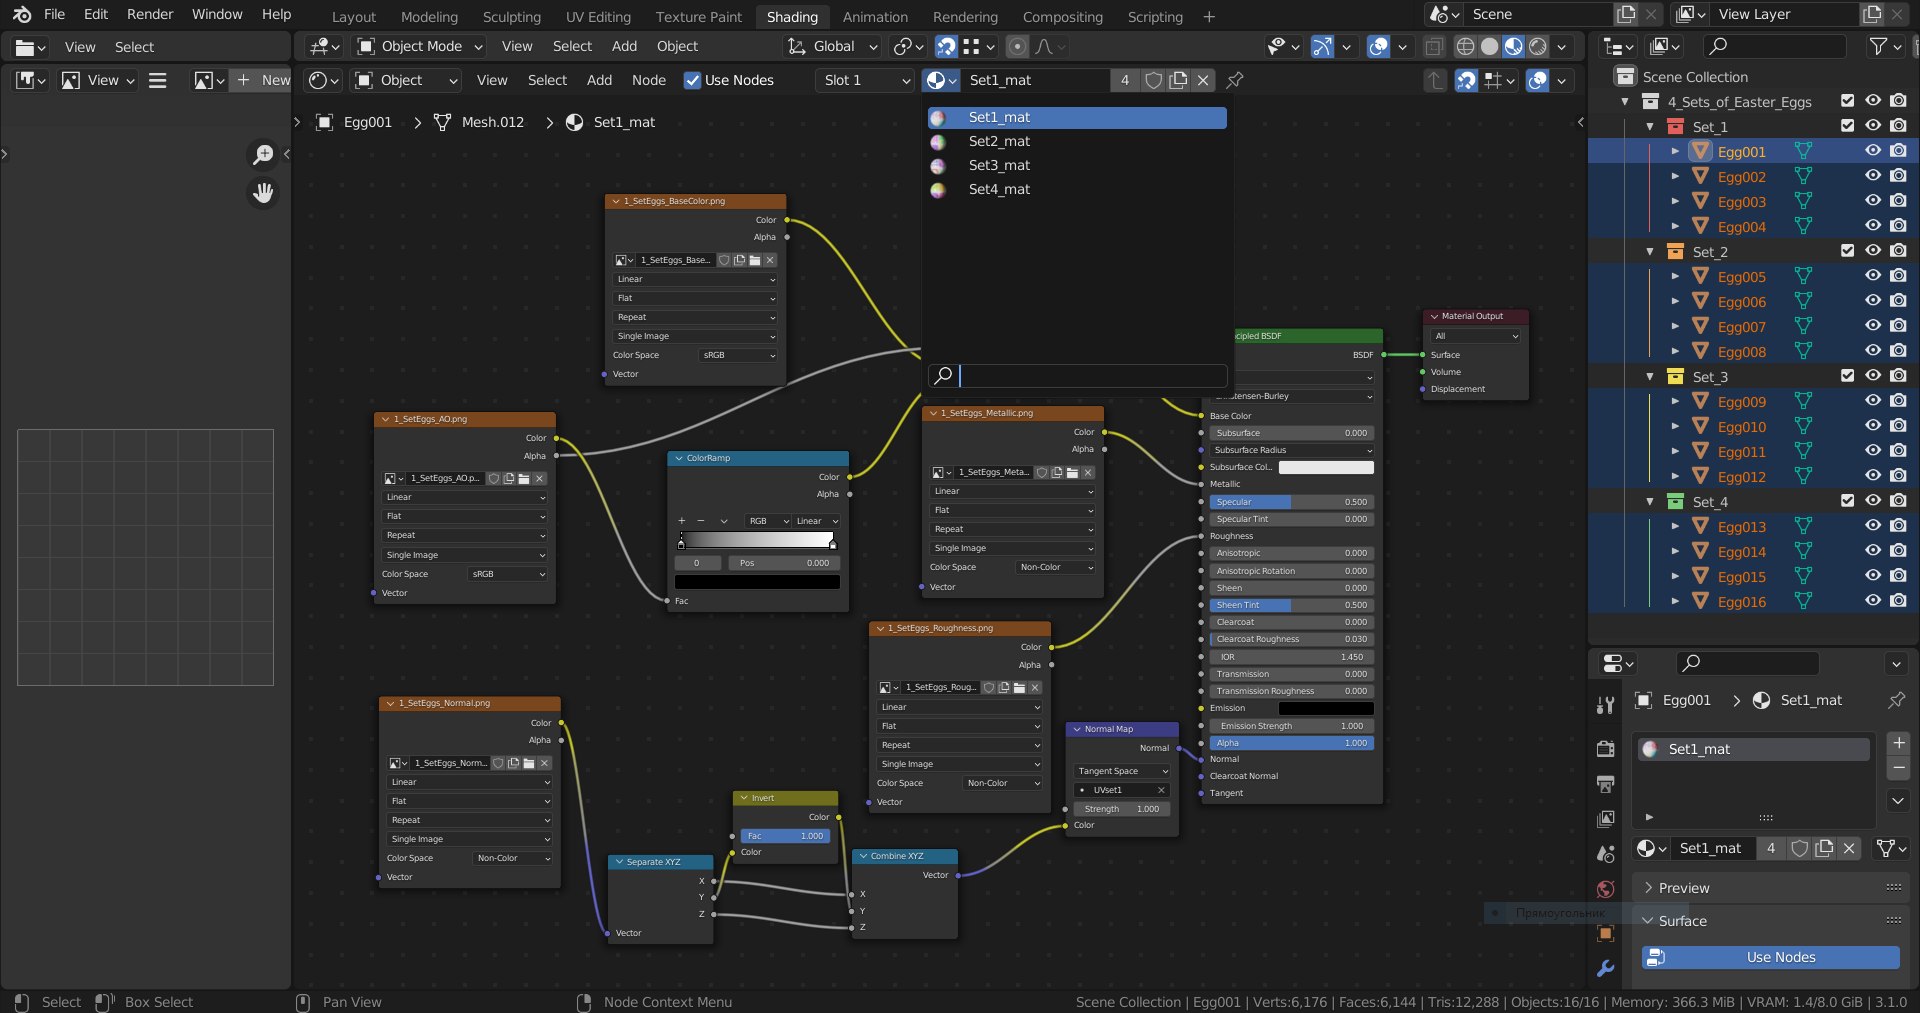Screen dimensions: 1920x1013
Task: Click the Subsurface Color white swatch
Action: [x=1326, y=467]
